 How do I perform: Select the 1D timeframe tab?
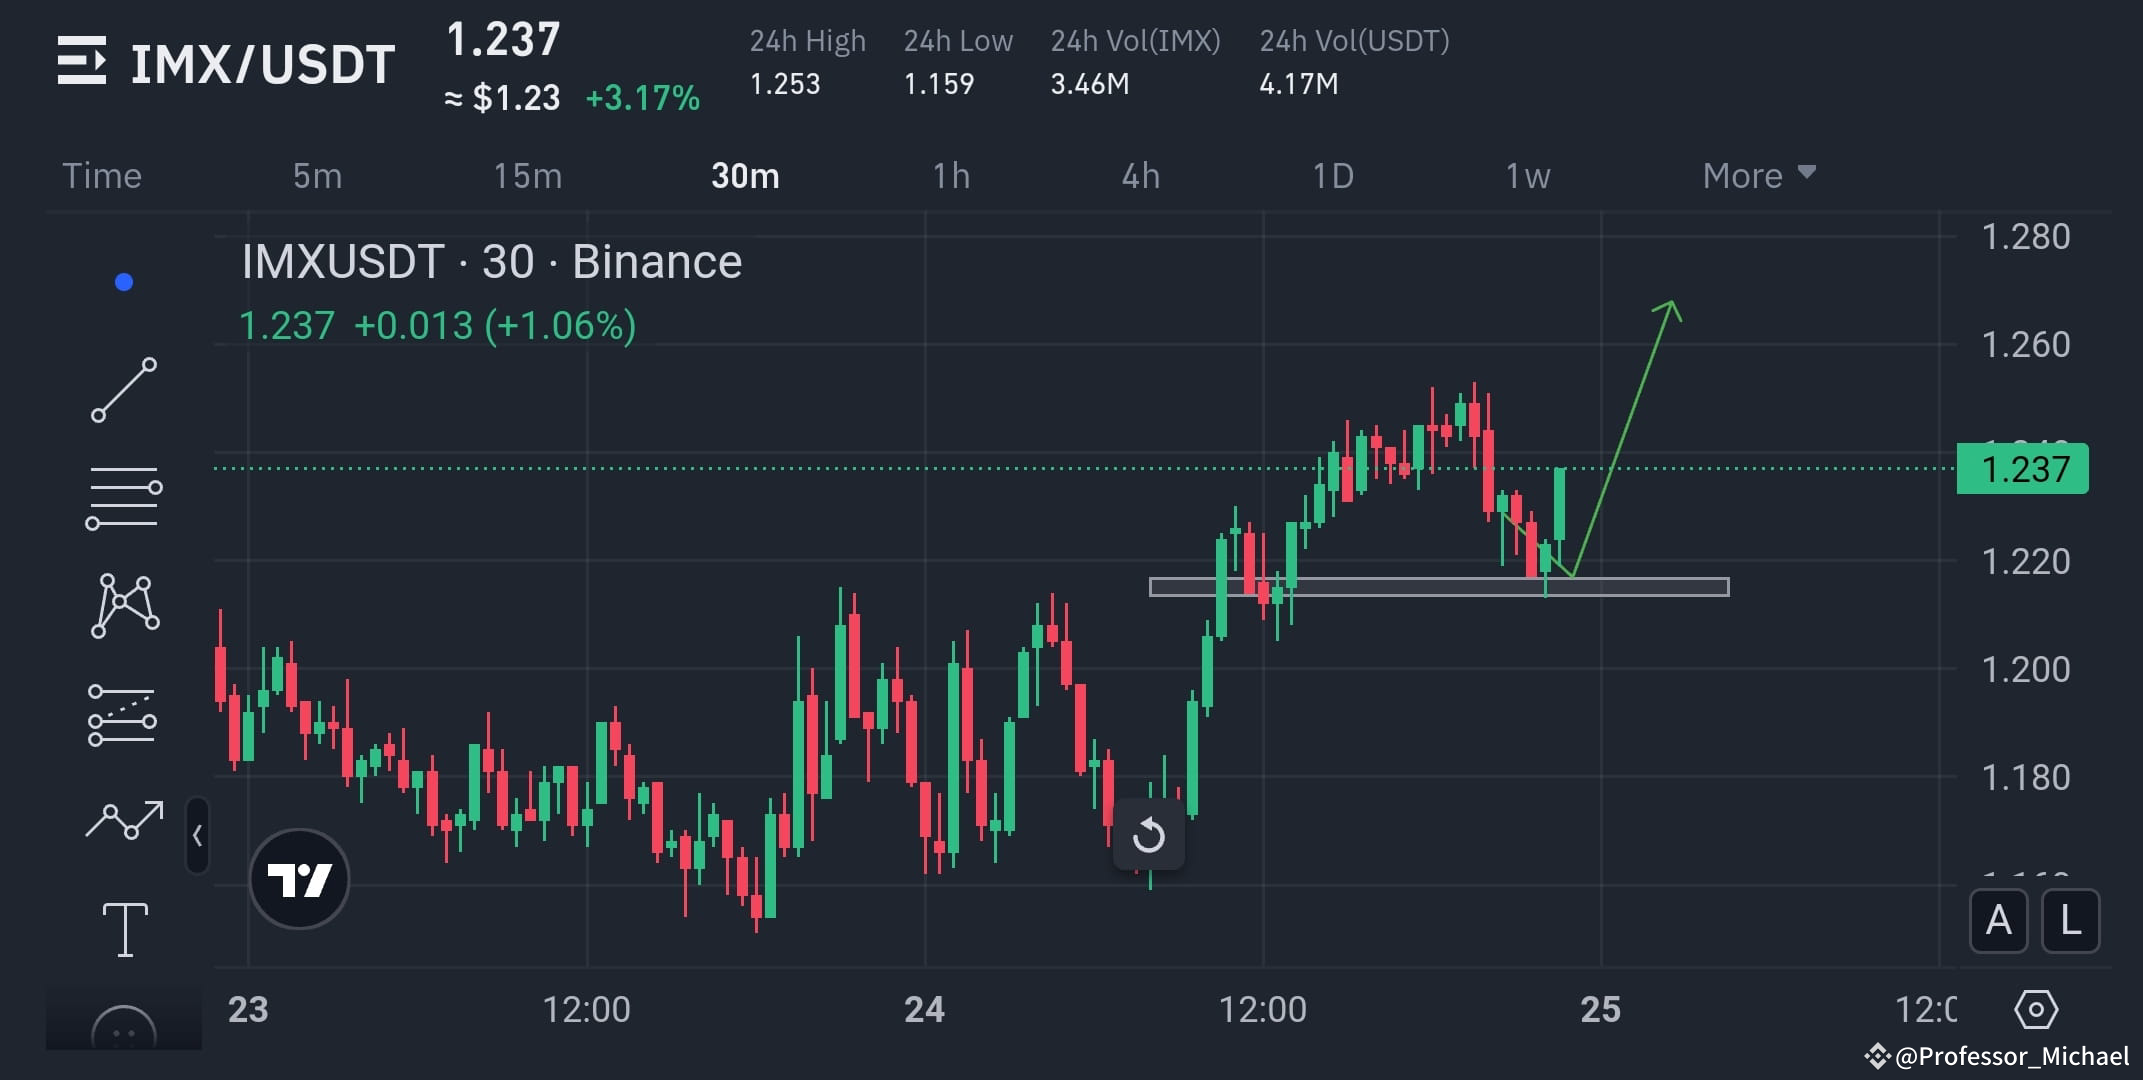click(x=1334, y=175)
